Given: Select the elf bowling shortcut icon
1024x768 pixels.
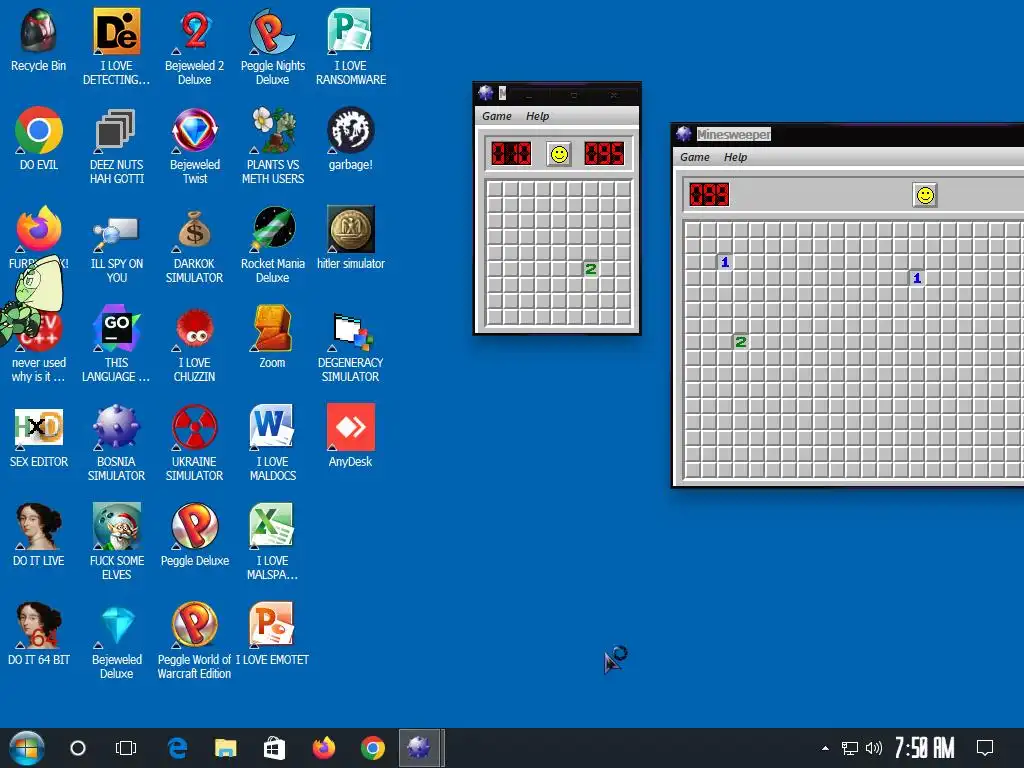Looking at the screenshot, I should (116, 526).
